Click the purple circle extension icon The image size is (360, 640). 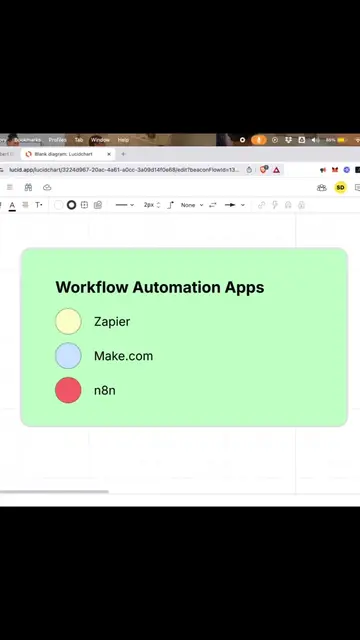(347, 170)
